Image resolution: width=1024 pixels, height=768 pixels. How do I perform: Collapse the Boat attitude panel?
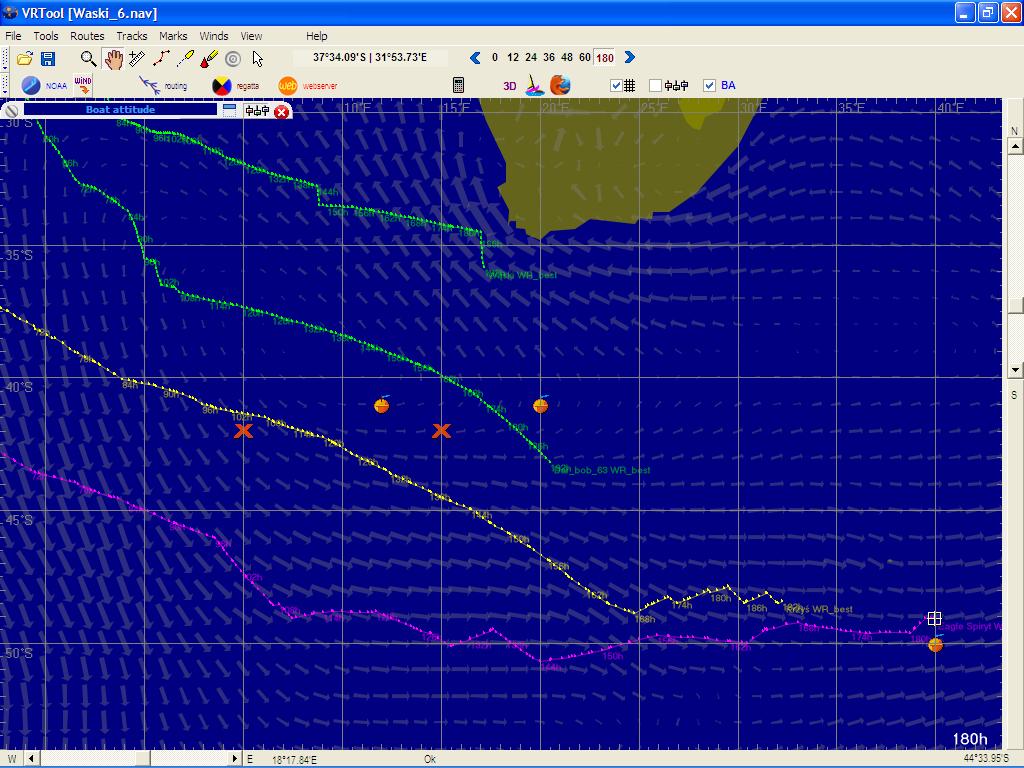coord(230,110)
